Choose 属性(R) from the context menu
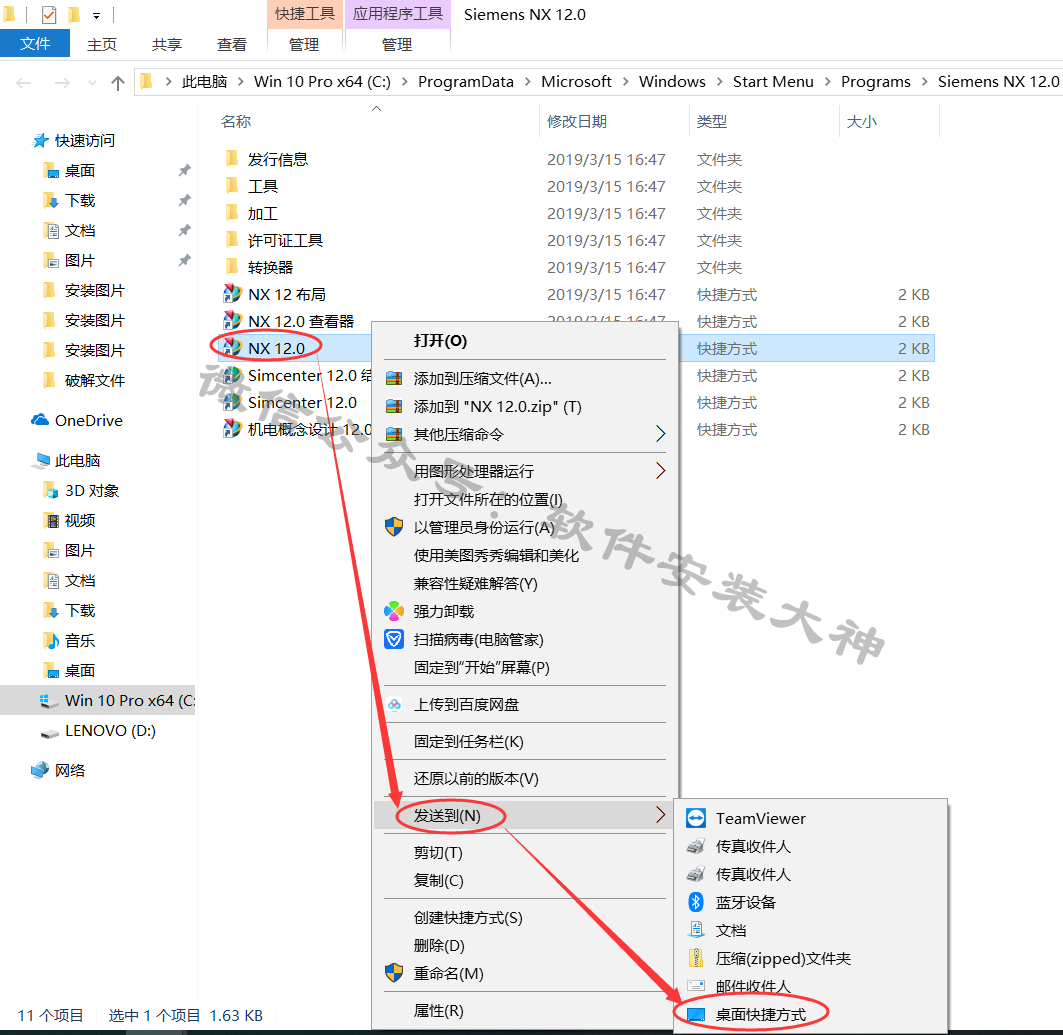The image size is (1063, 1035). pyautogui.click(x=525, y=1011)
